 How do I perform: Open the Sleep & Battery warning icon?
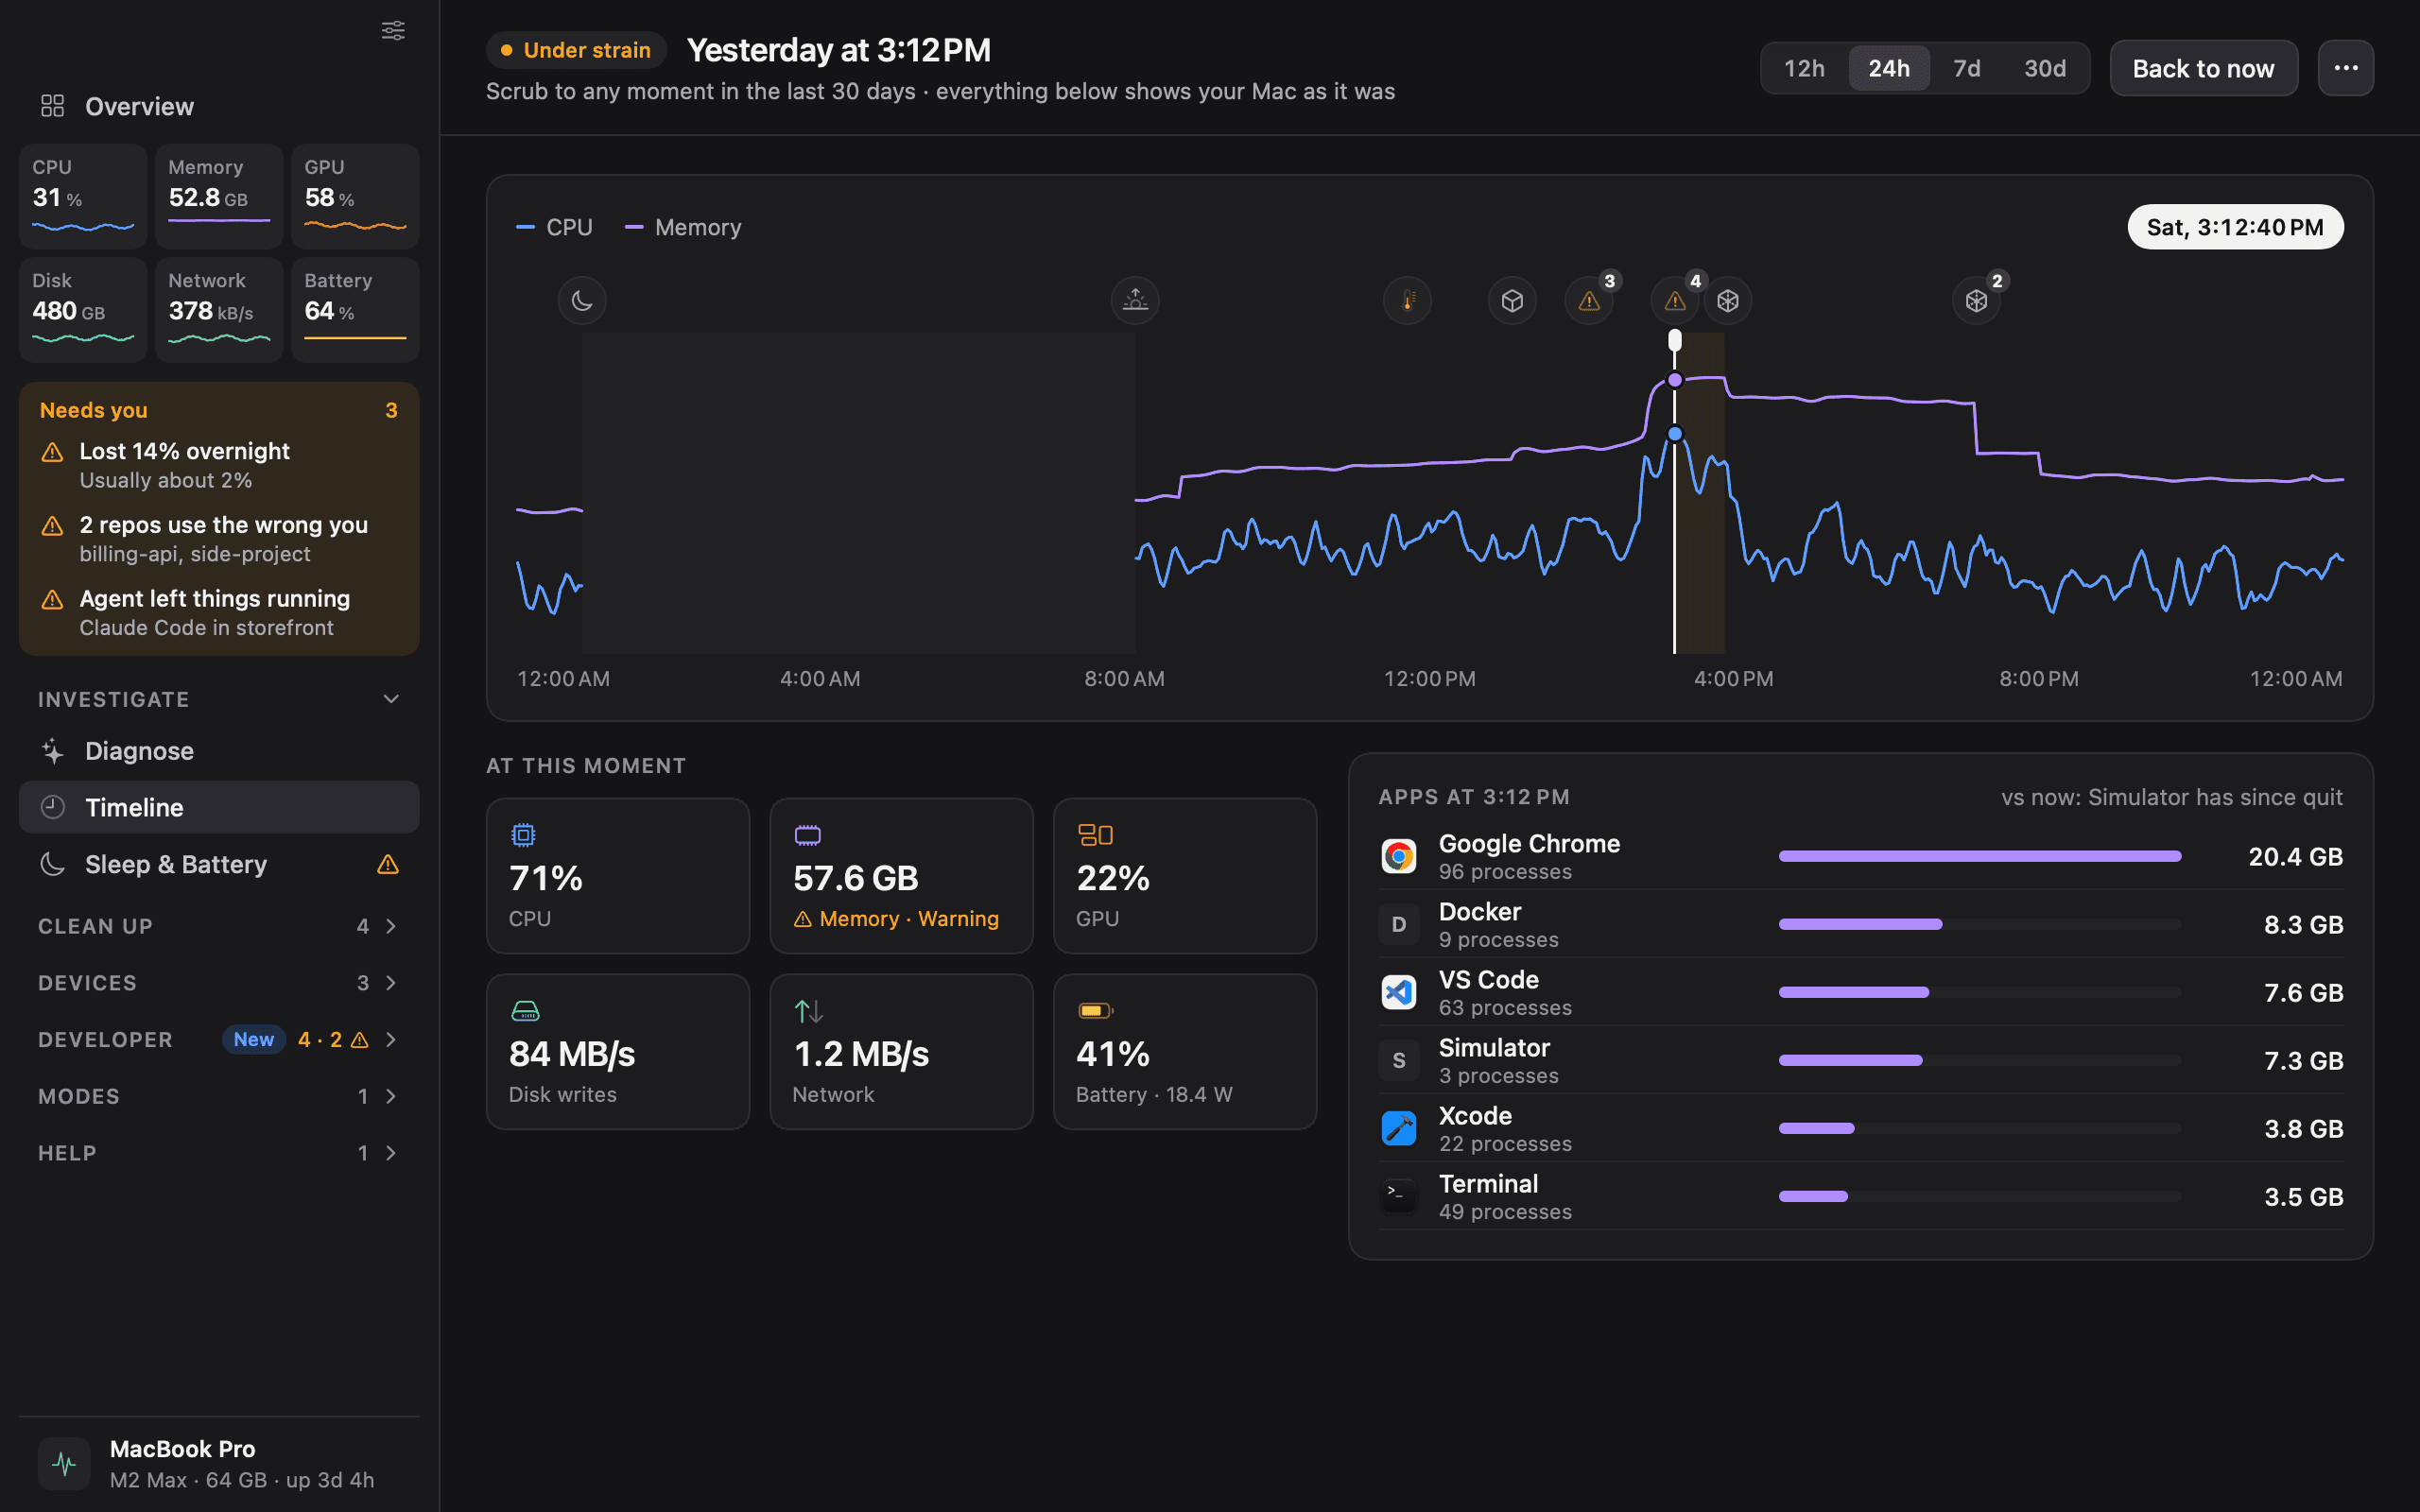(x=388, y=864)
